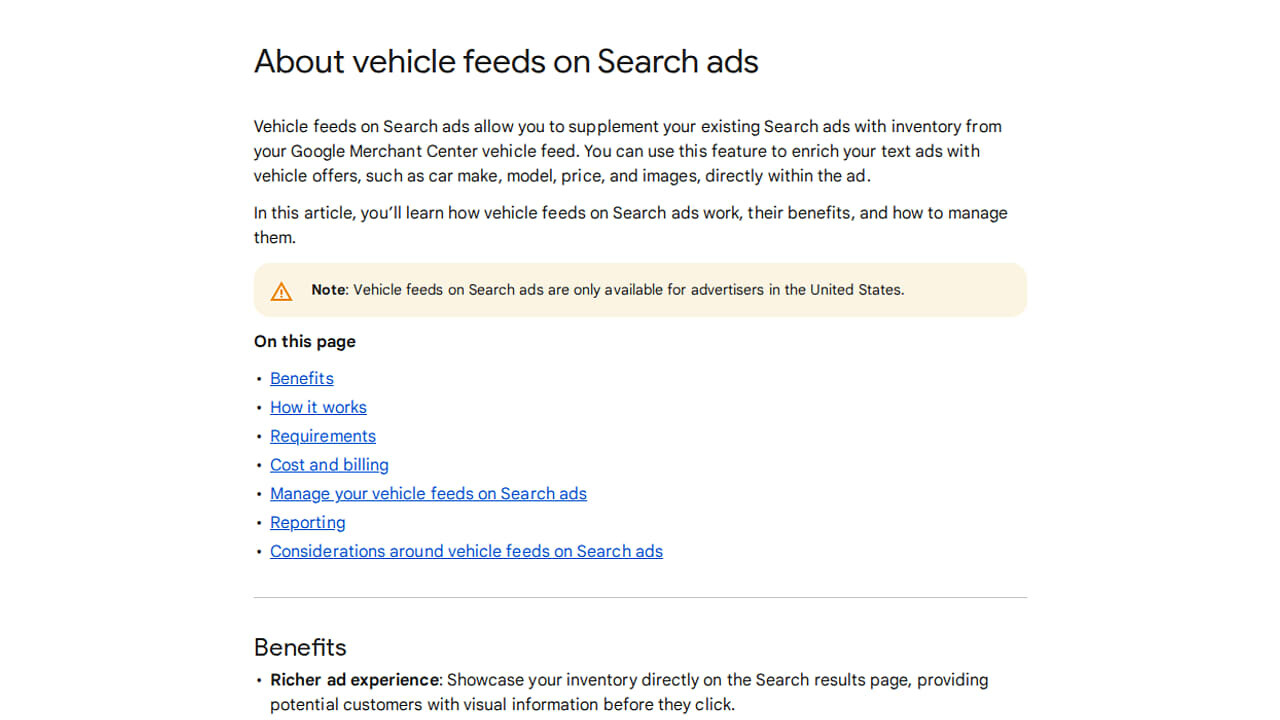1280x720 pixels.
Task: Follow the Requirements link
Action: coord(322,436)
